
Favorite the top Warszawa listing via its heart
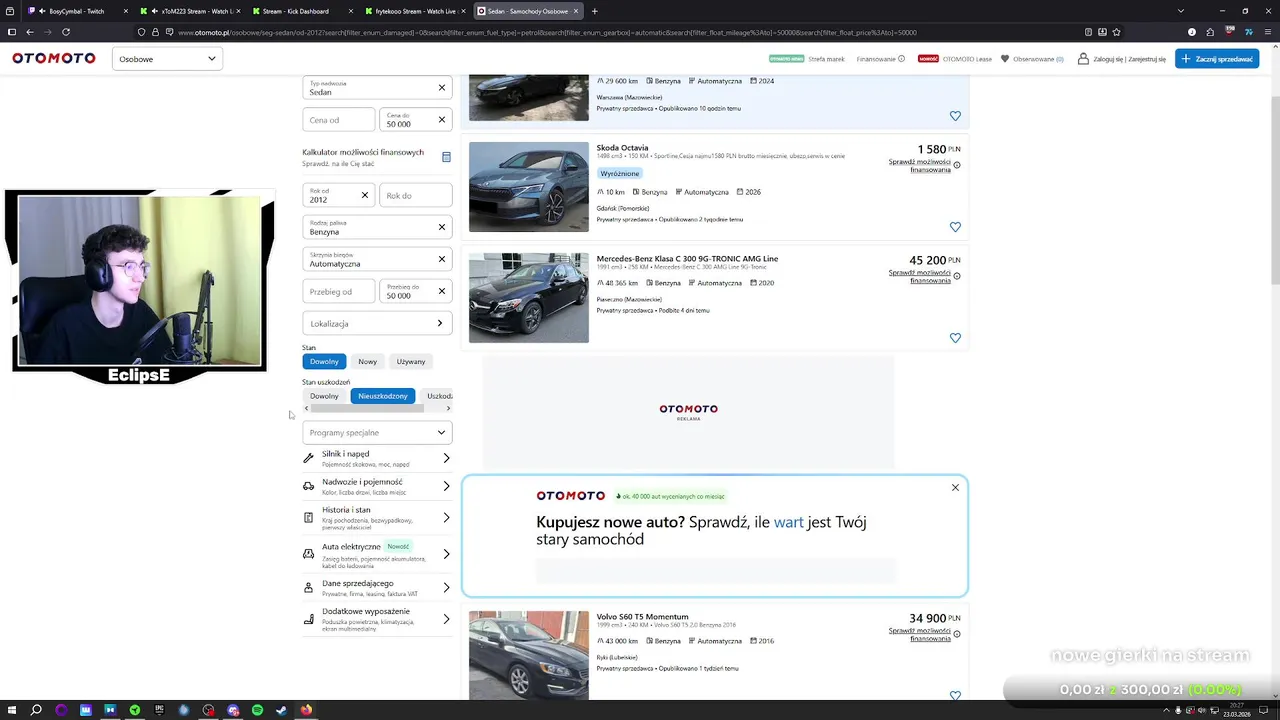(x=955, y=116)
